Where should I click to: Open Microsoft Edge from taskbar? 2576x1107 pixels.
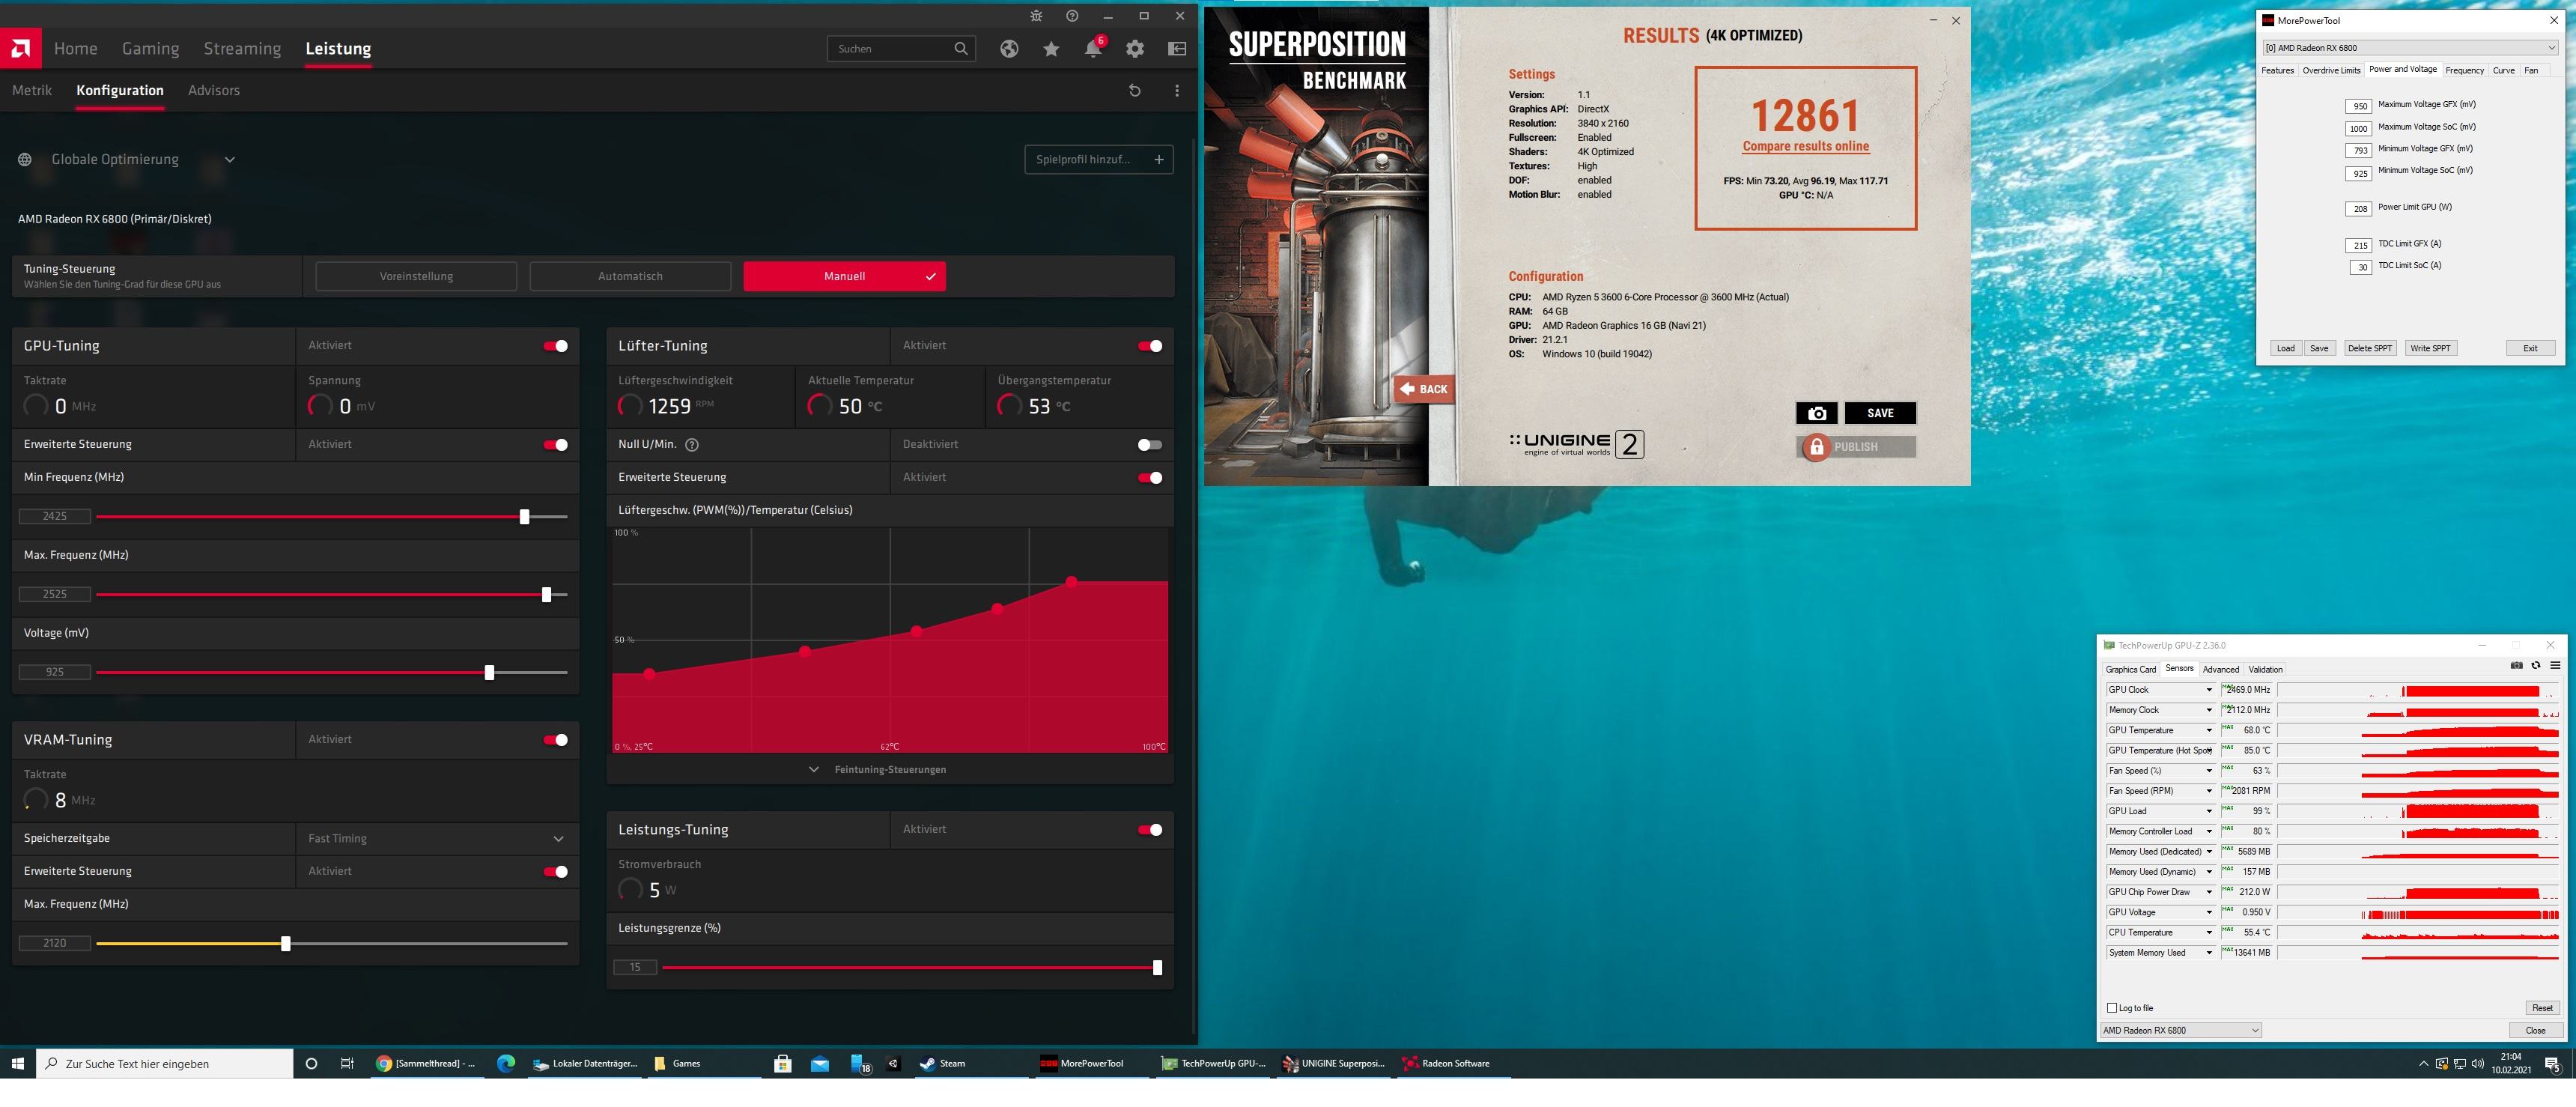pos(506,1063)
